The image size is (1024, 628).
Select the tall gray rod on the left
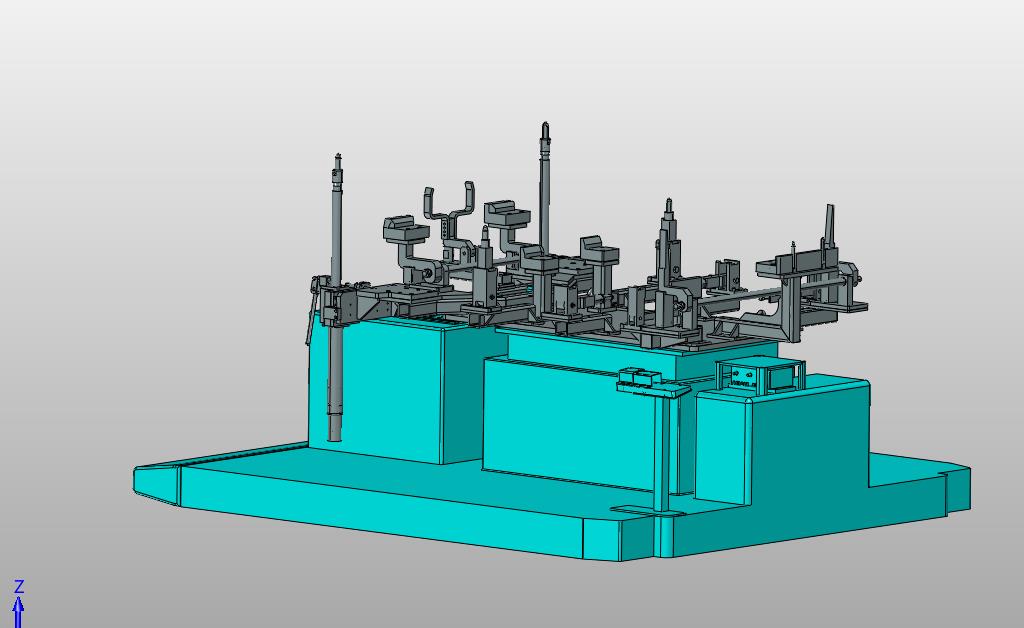pyautogui.click(x=336, y=298)
